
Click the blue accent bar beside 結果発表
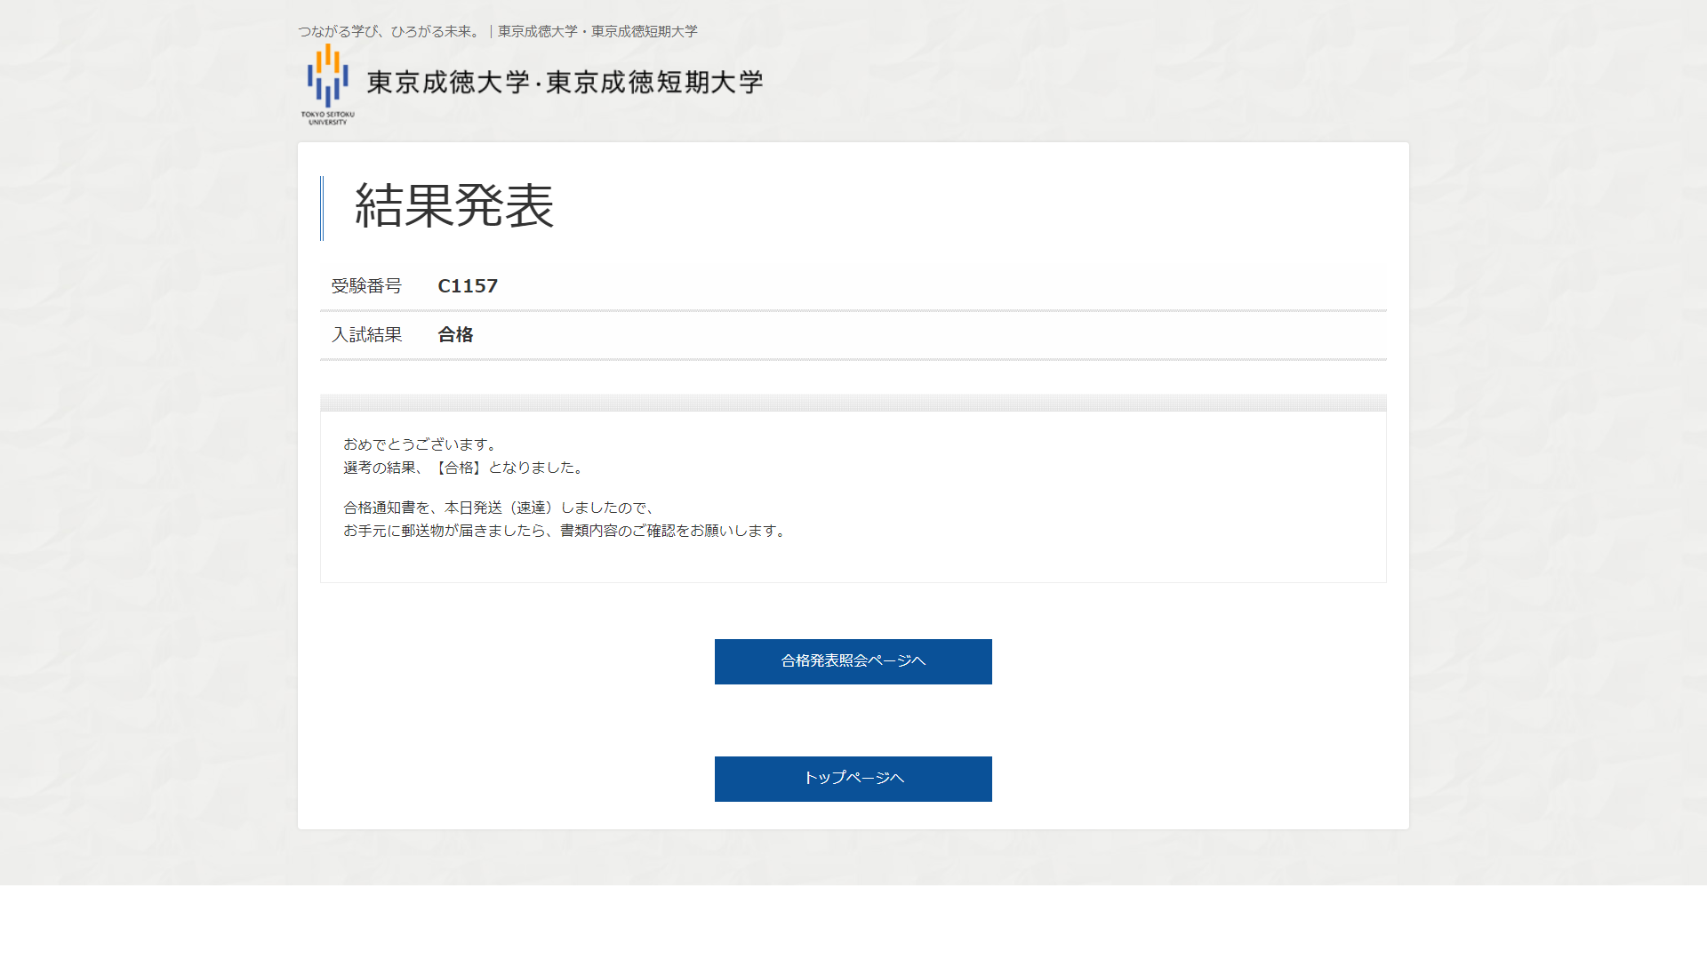(322, 208)
